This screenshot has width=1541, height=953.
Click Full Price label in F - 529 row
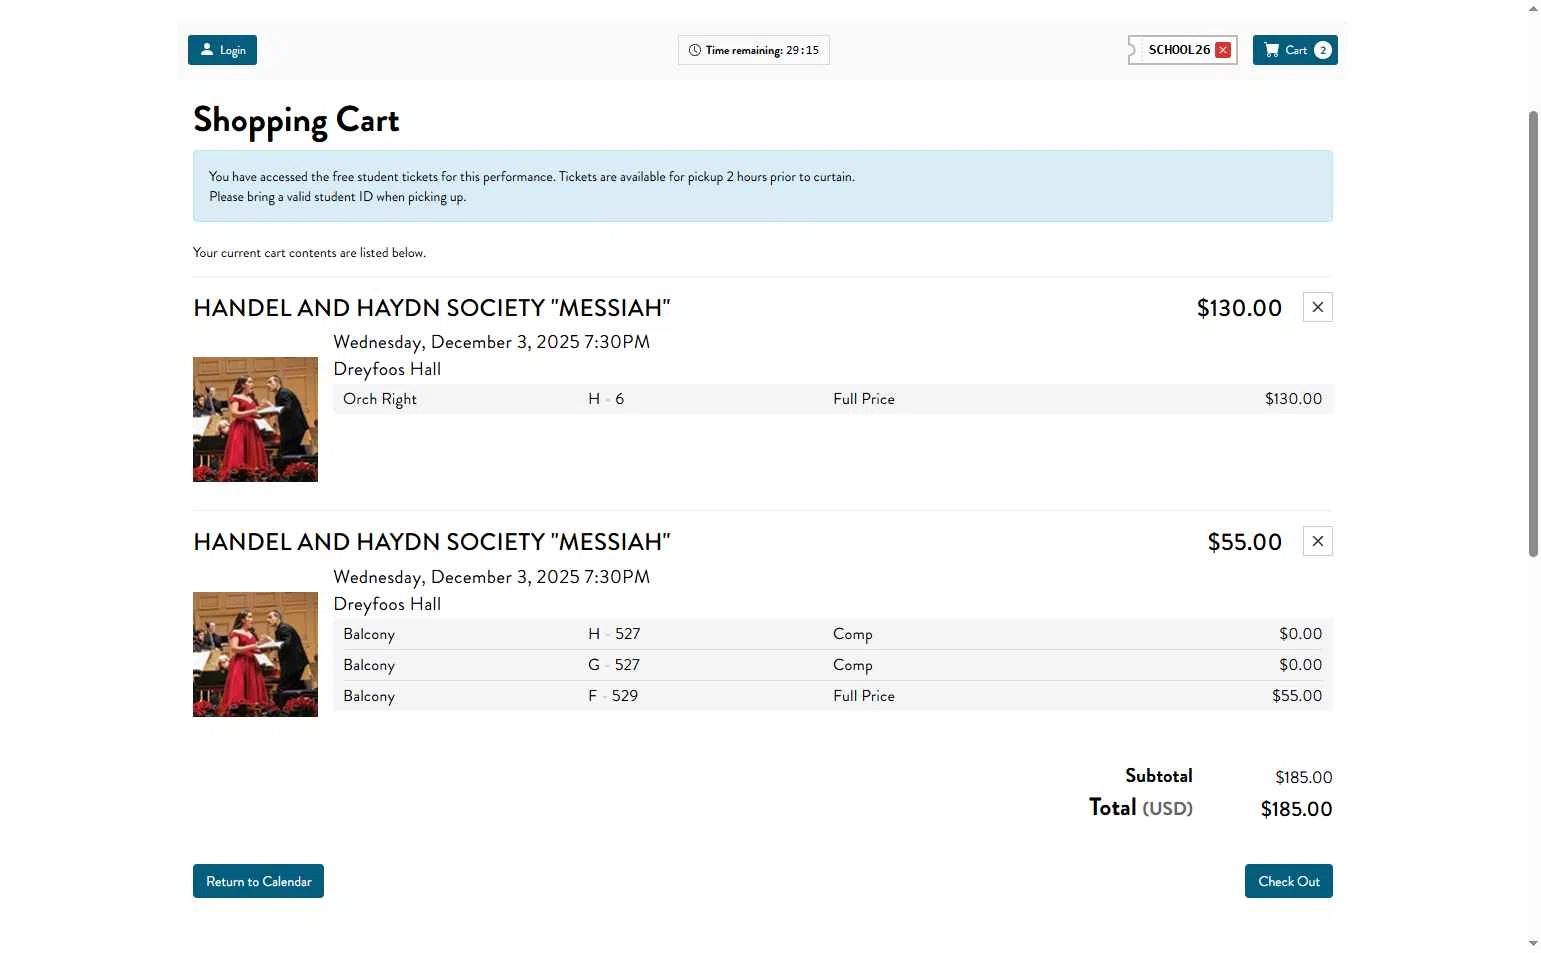pyautogui.click(x=864, y=696)
